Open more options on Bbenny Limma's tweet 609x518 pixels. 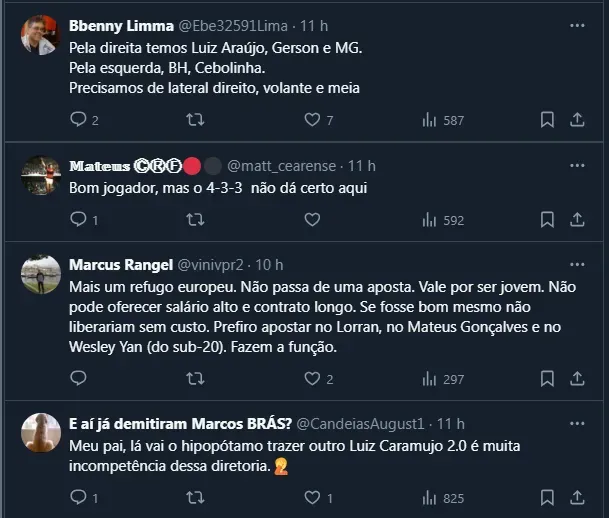click(x=577, y=25)
